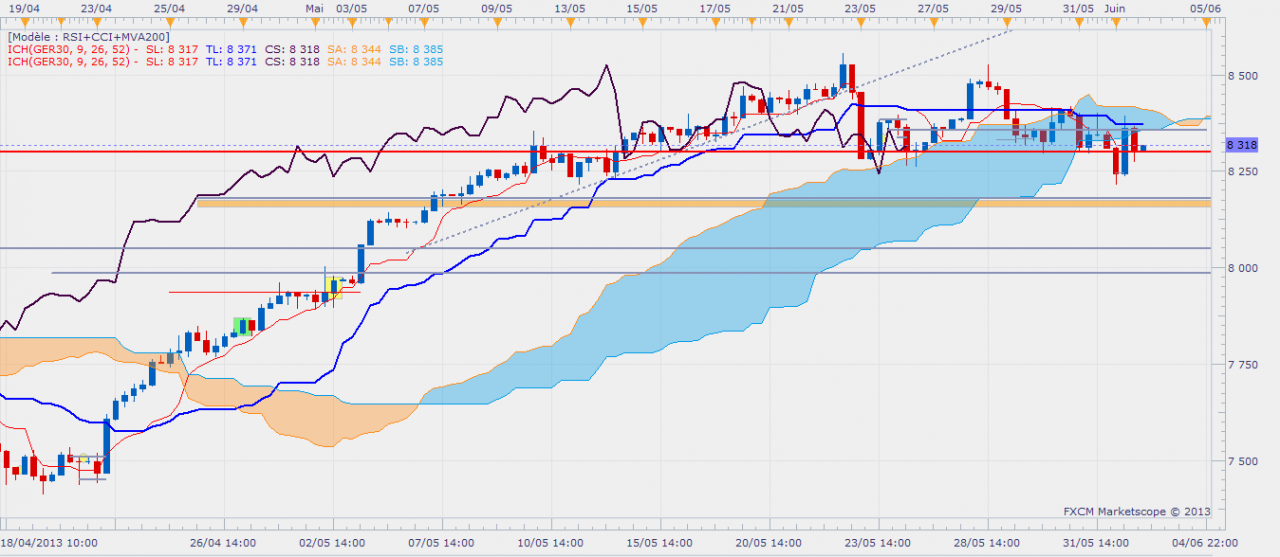Click the orange day marker under 07/05
Screen dimensions: 1280x557
coord(424,21)
